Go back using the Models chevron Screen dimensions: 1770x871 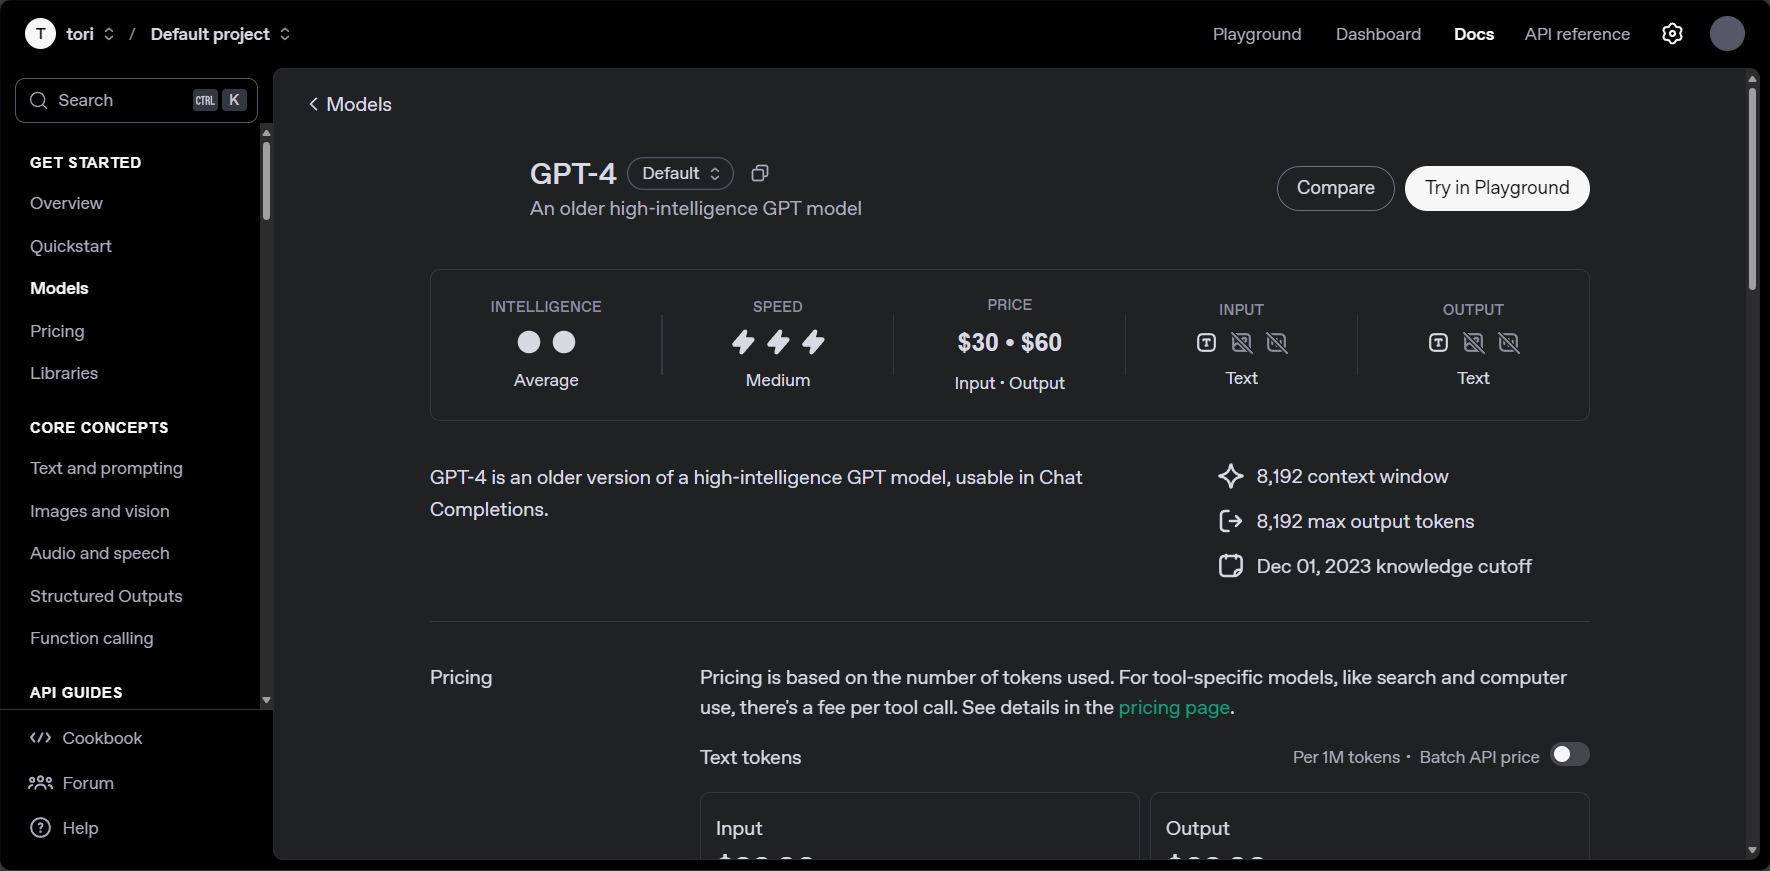(x=314, y=104)
